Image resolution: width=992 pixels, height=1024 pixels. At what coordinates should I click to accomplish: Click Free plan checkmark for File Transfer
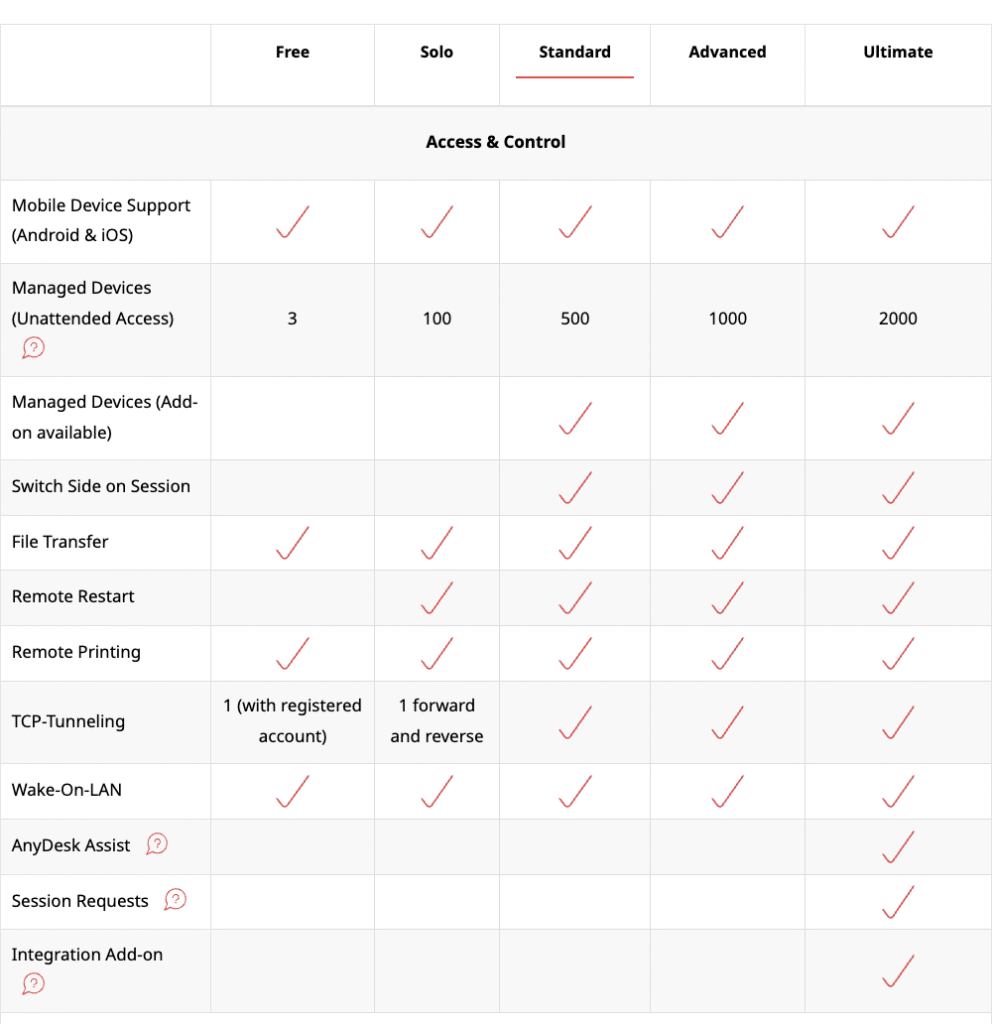tap(292, 543)
